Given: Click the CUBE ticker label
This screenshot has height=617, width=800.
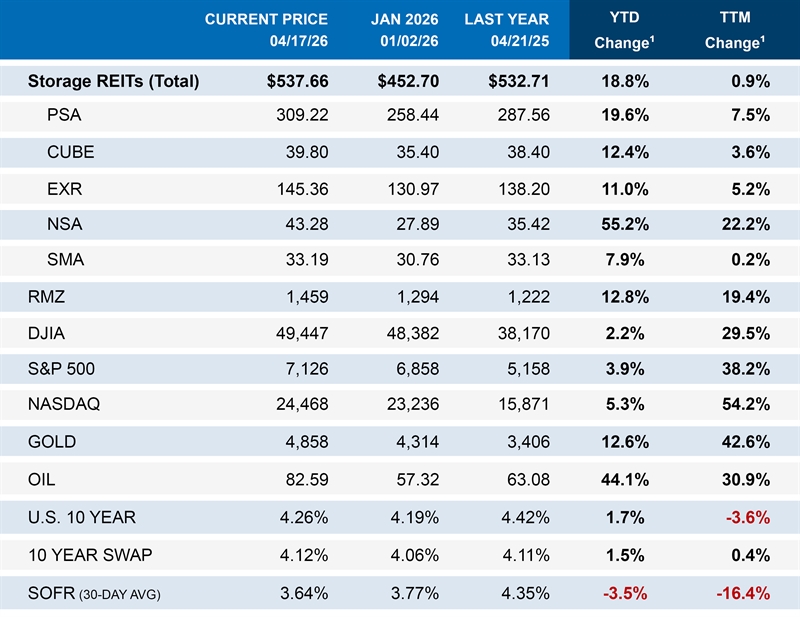Looking at the screenshot, I should click(x=70, y=152).
